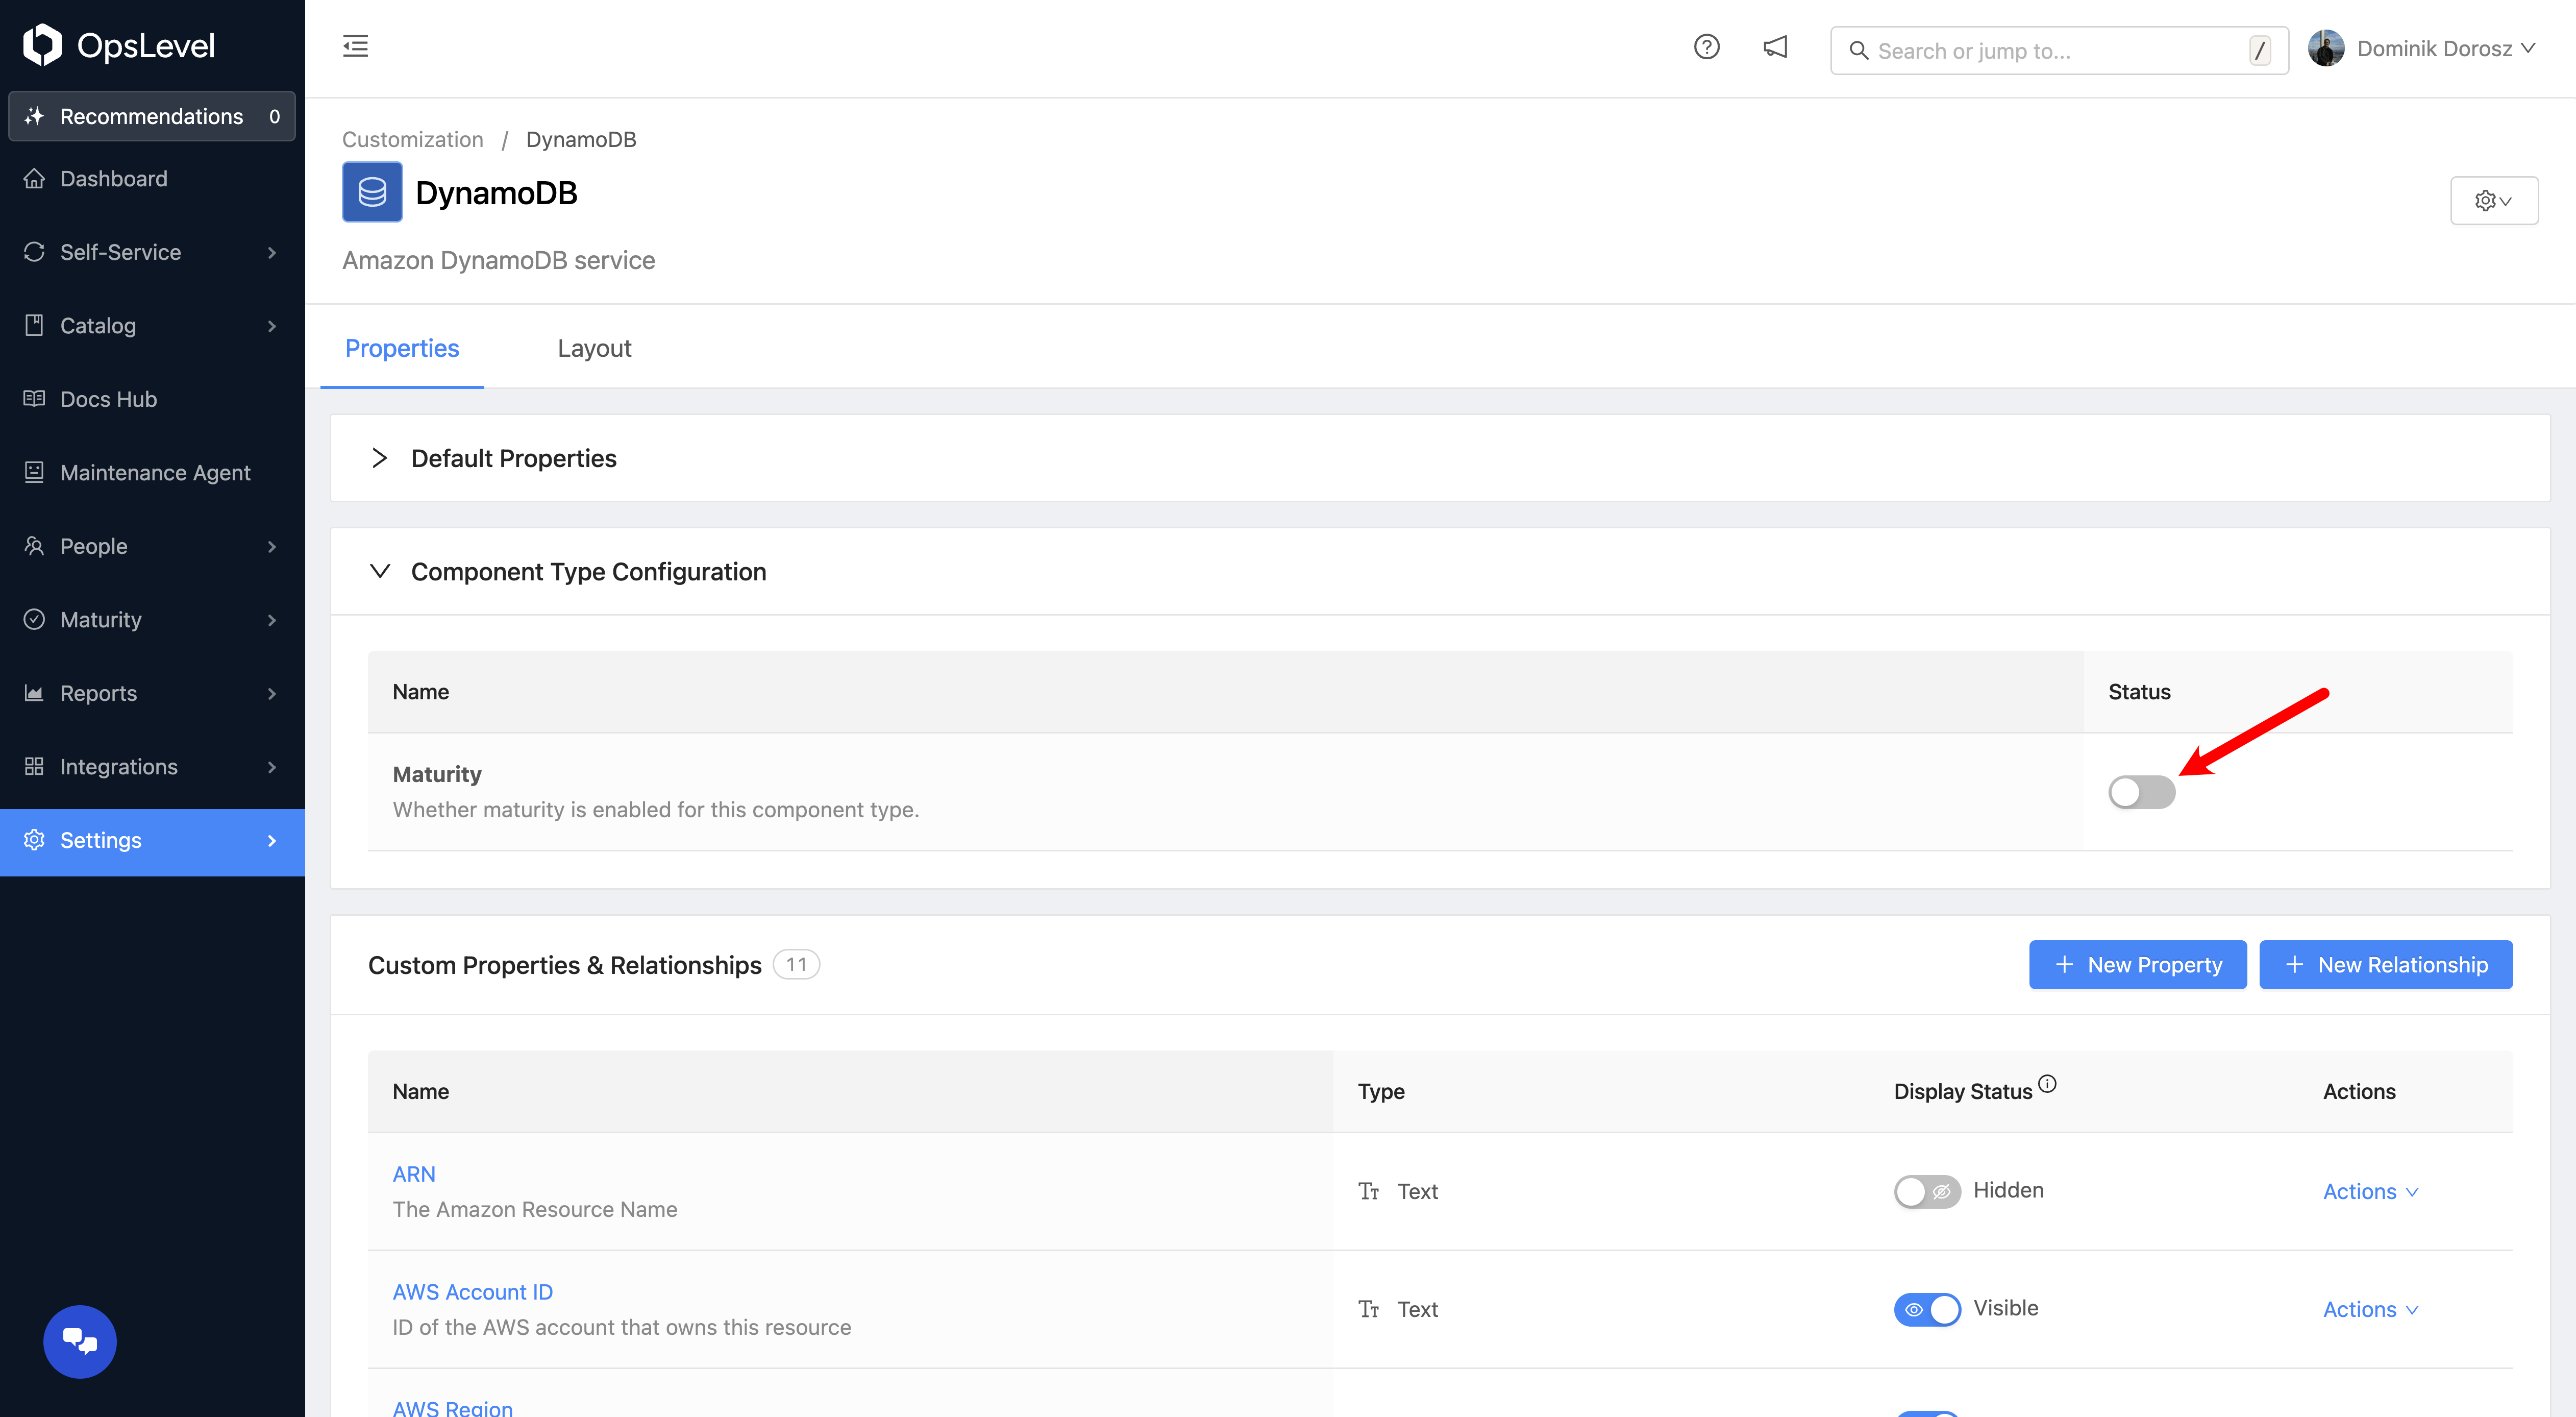Open the AWS Account ID link
2576x1417 pixels.
click(x=472, y=1292)
